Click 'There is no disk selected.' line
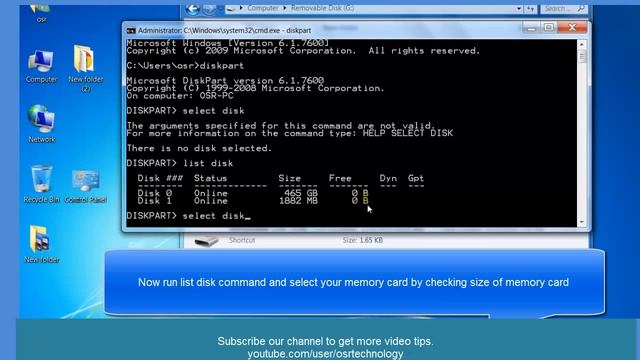The height and width of the screenshot is (360, 640). 199,148
